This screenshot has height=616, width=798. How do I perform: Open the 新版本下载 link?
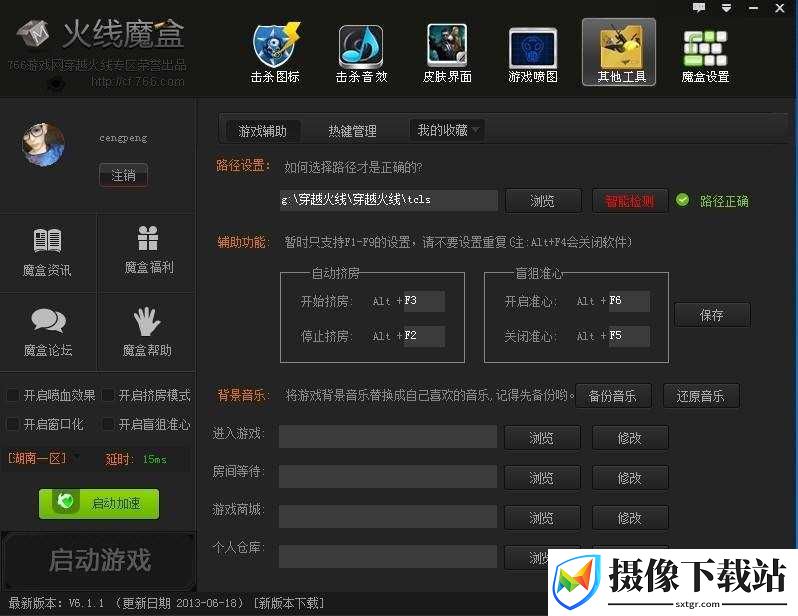pos(288,603)
